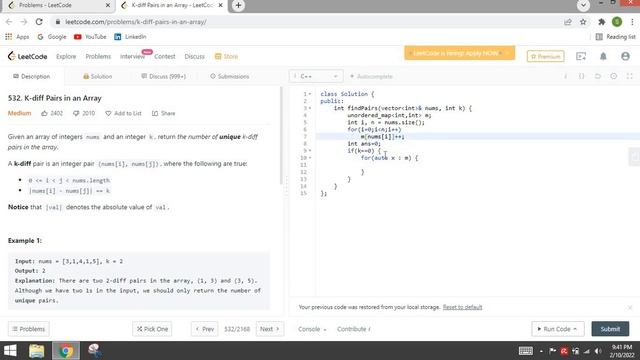Open Windows Start menu
This screenshot has height=360, width=640.
click(x=10, y=351)
